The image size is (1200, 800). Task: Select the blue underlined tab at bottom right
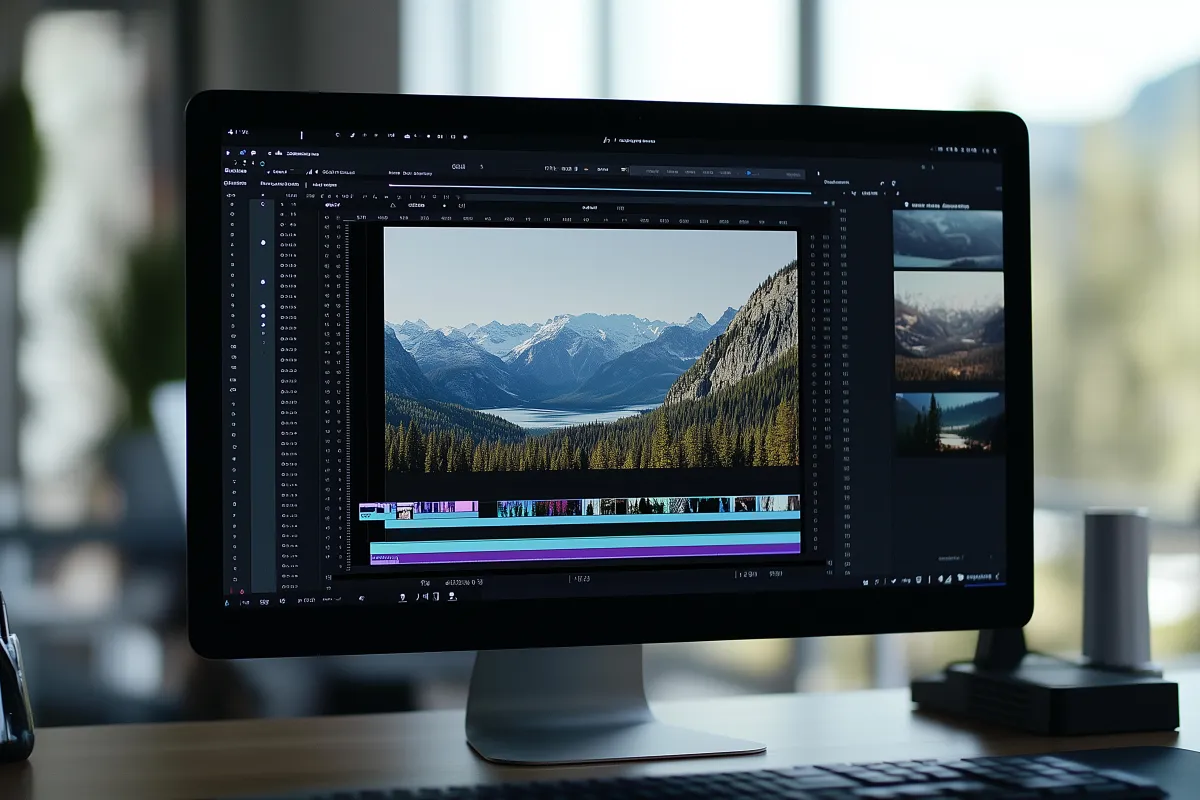980,579
